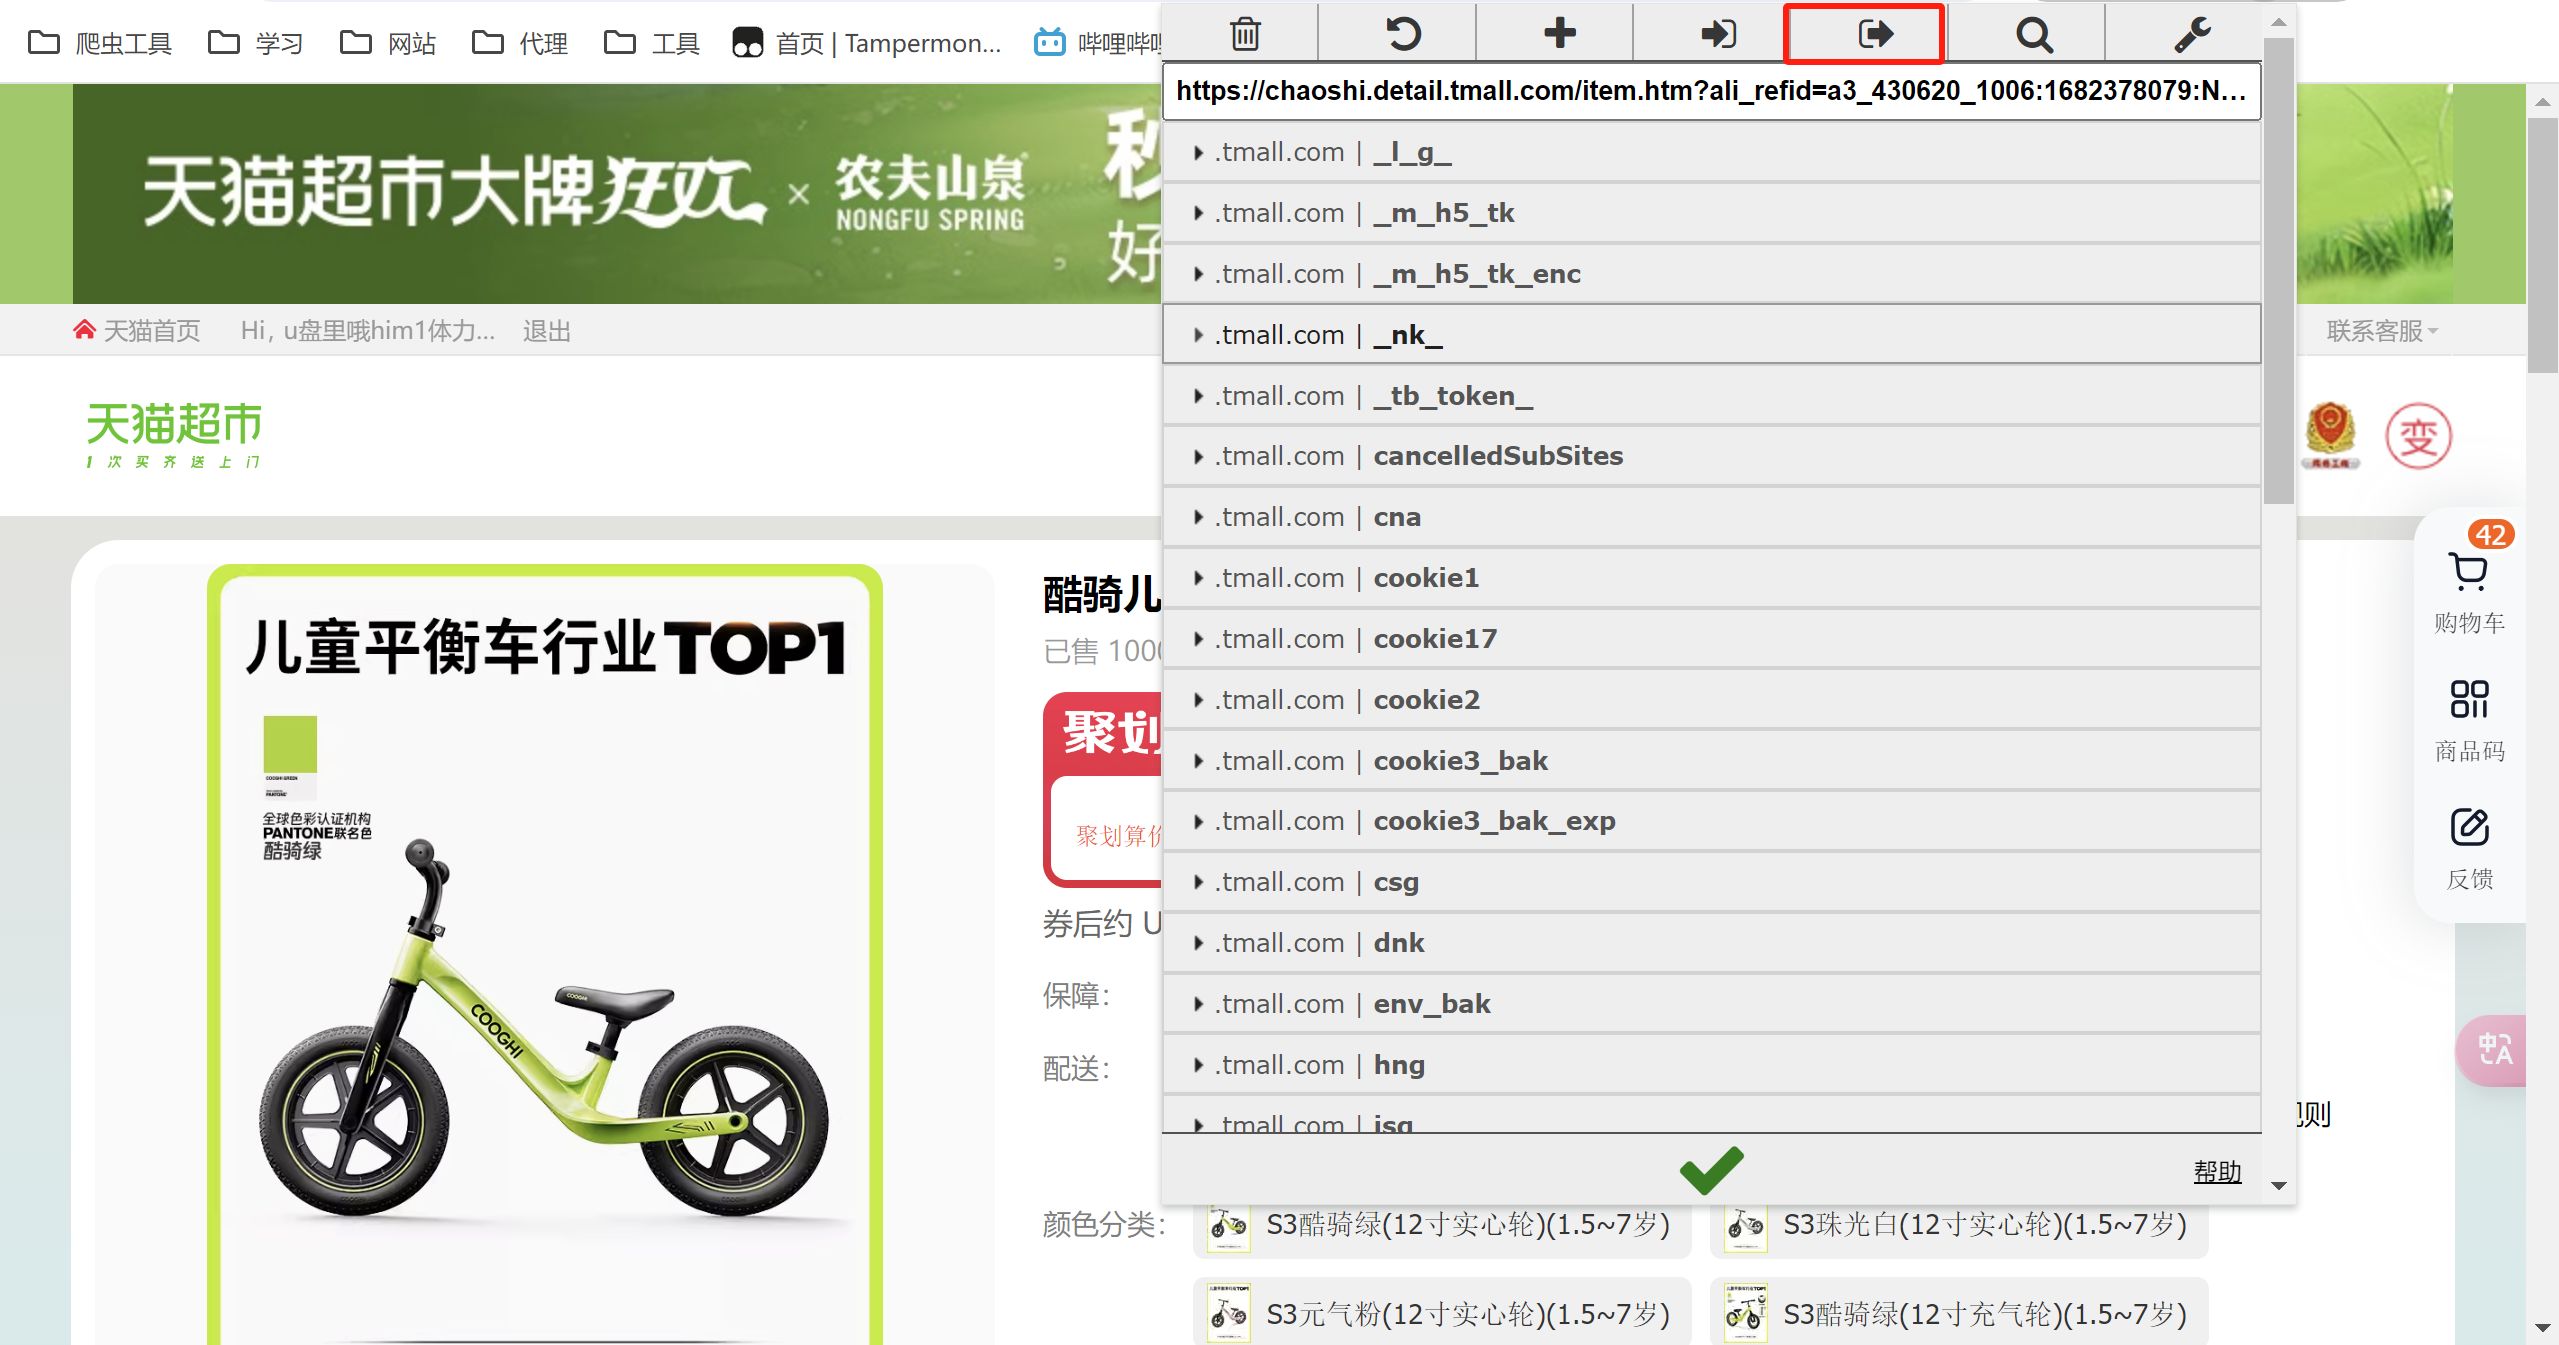Expand the cookie17 cookie row
Viewport: 2559px width, 1345px height.
pyautogui.click(x=1711, y=639)
